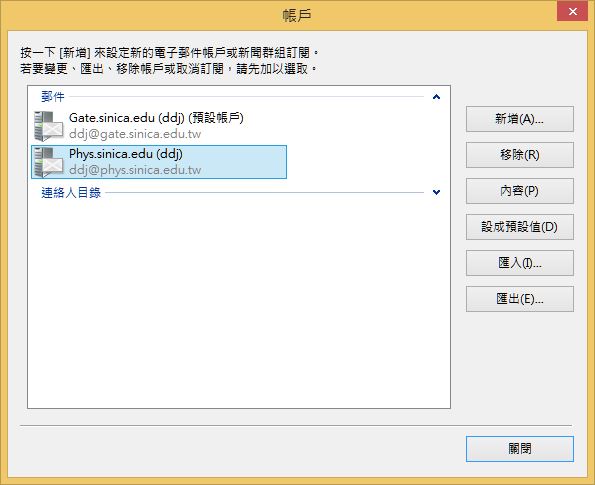
Task: Select the Gate.sinica.edu (ddj) account
Action: 159,126
